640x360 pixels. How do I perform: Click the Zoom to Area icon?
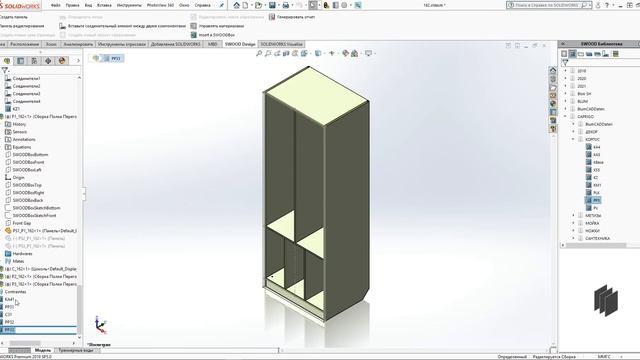[x=268, y=53]
